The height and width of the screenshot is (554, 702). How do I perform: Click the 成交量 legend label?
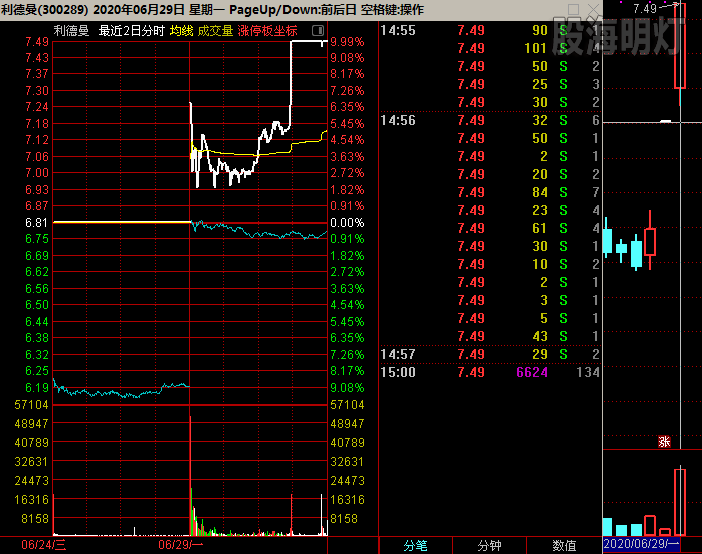[215, 31]
